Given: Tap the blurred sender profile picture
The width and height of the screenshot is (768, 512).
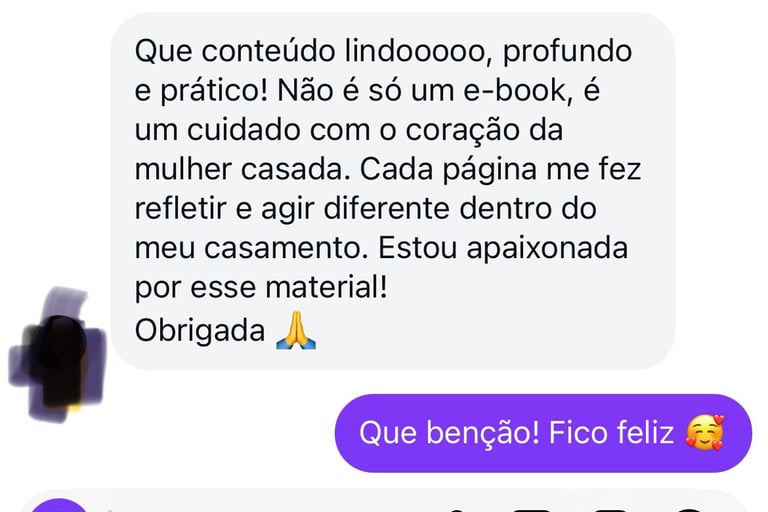Looking at the screenshot, I should click(58, 355).
